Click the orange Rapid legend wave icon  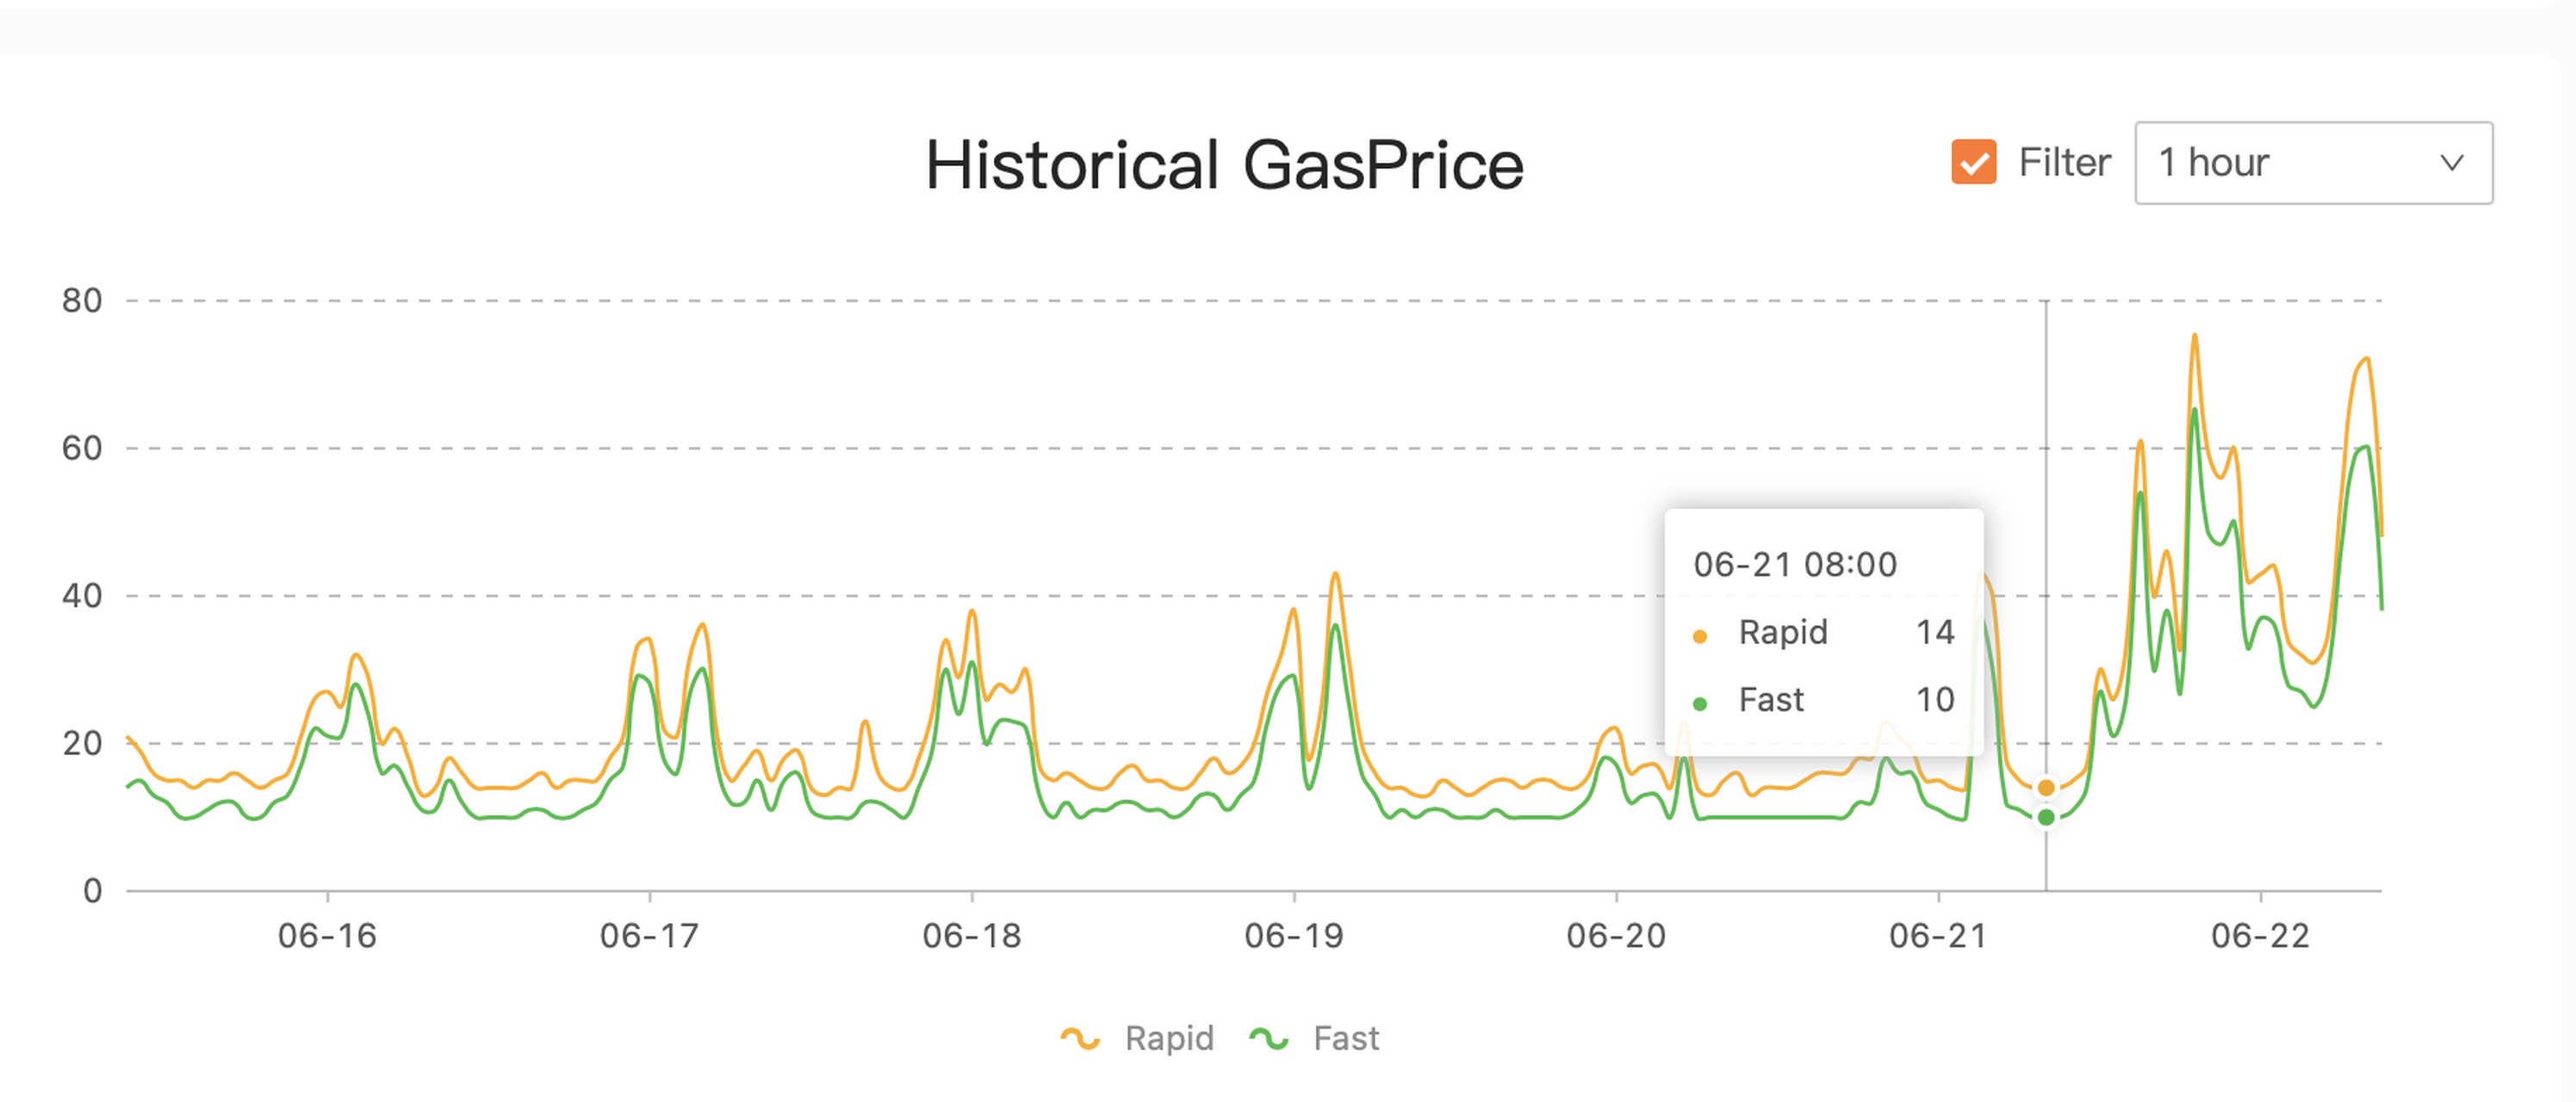[1080, 1039]
